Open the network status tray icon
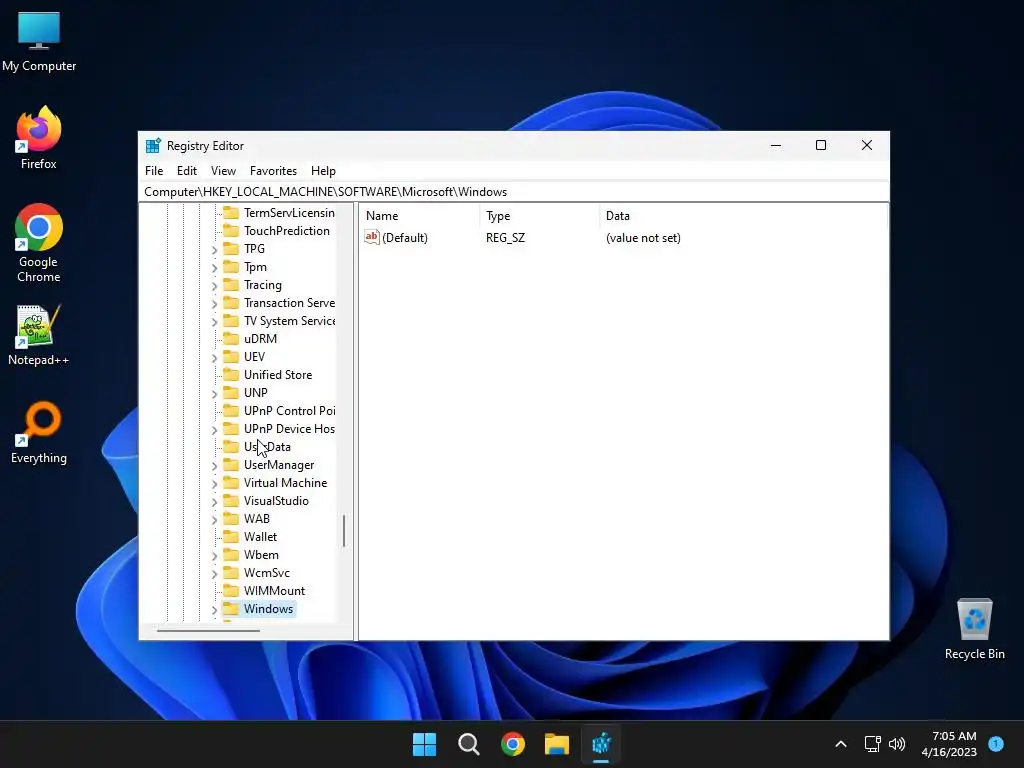 [x=872, y=744]
